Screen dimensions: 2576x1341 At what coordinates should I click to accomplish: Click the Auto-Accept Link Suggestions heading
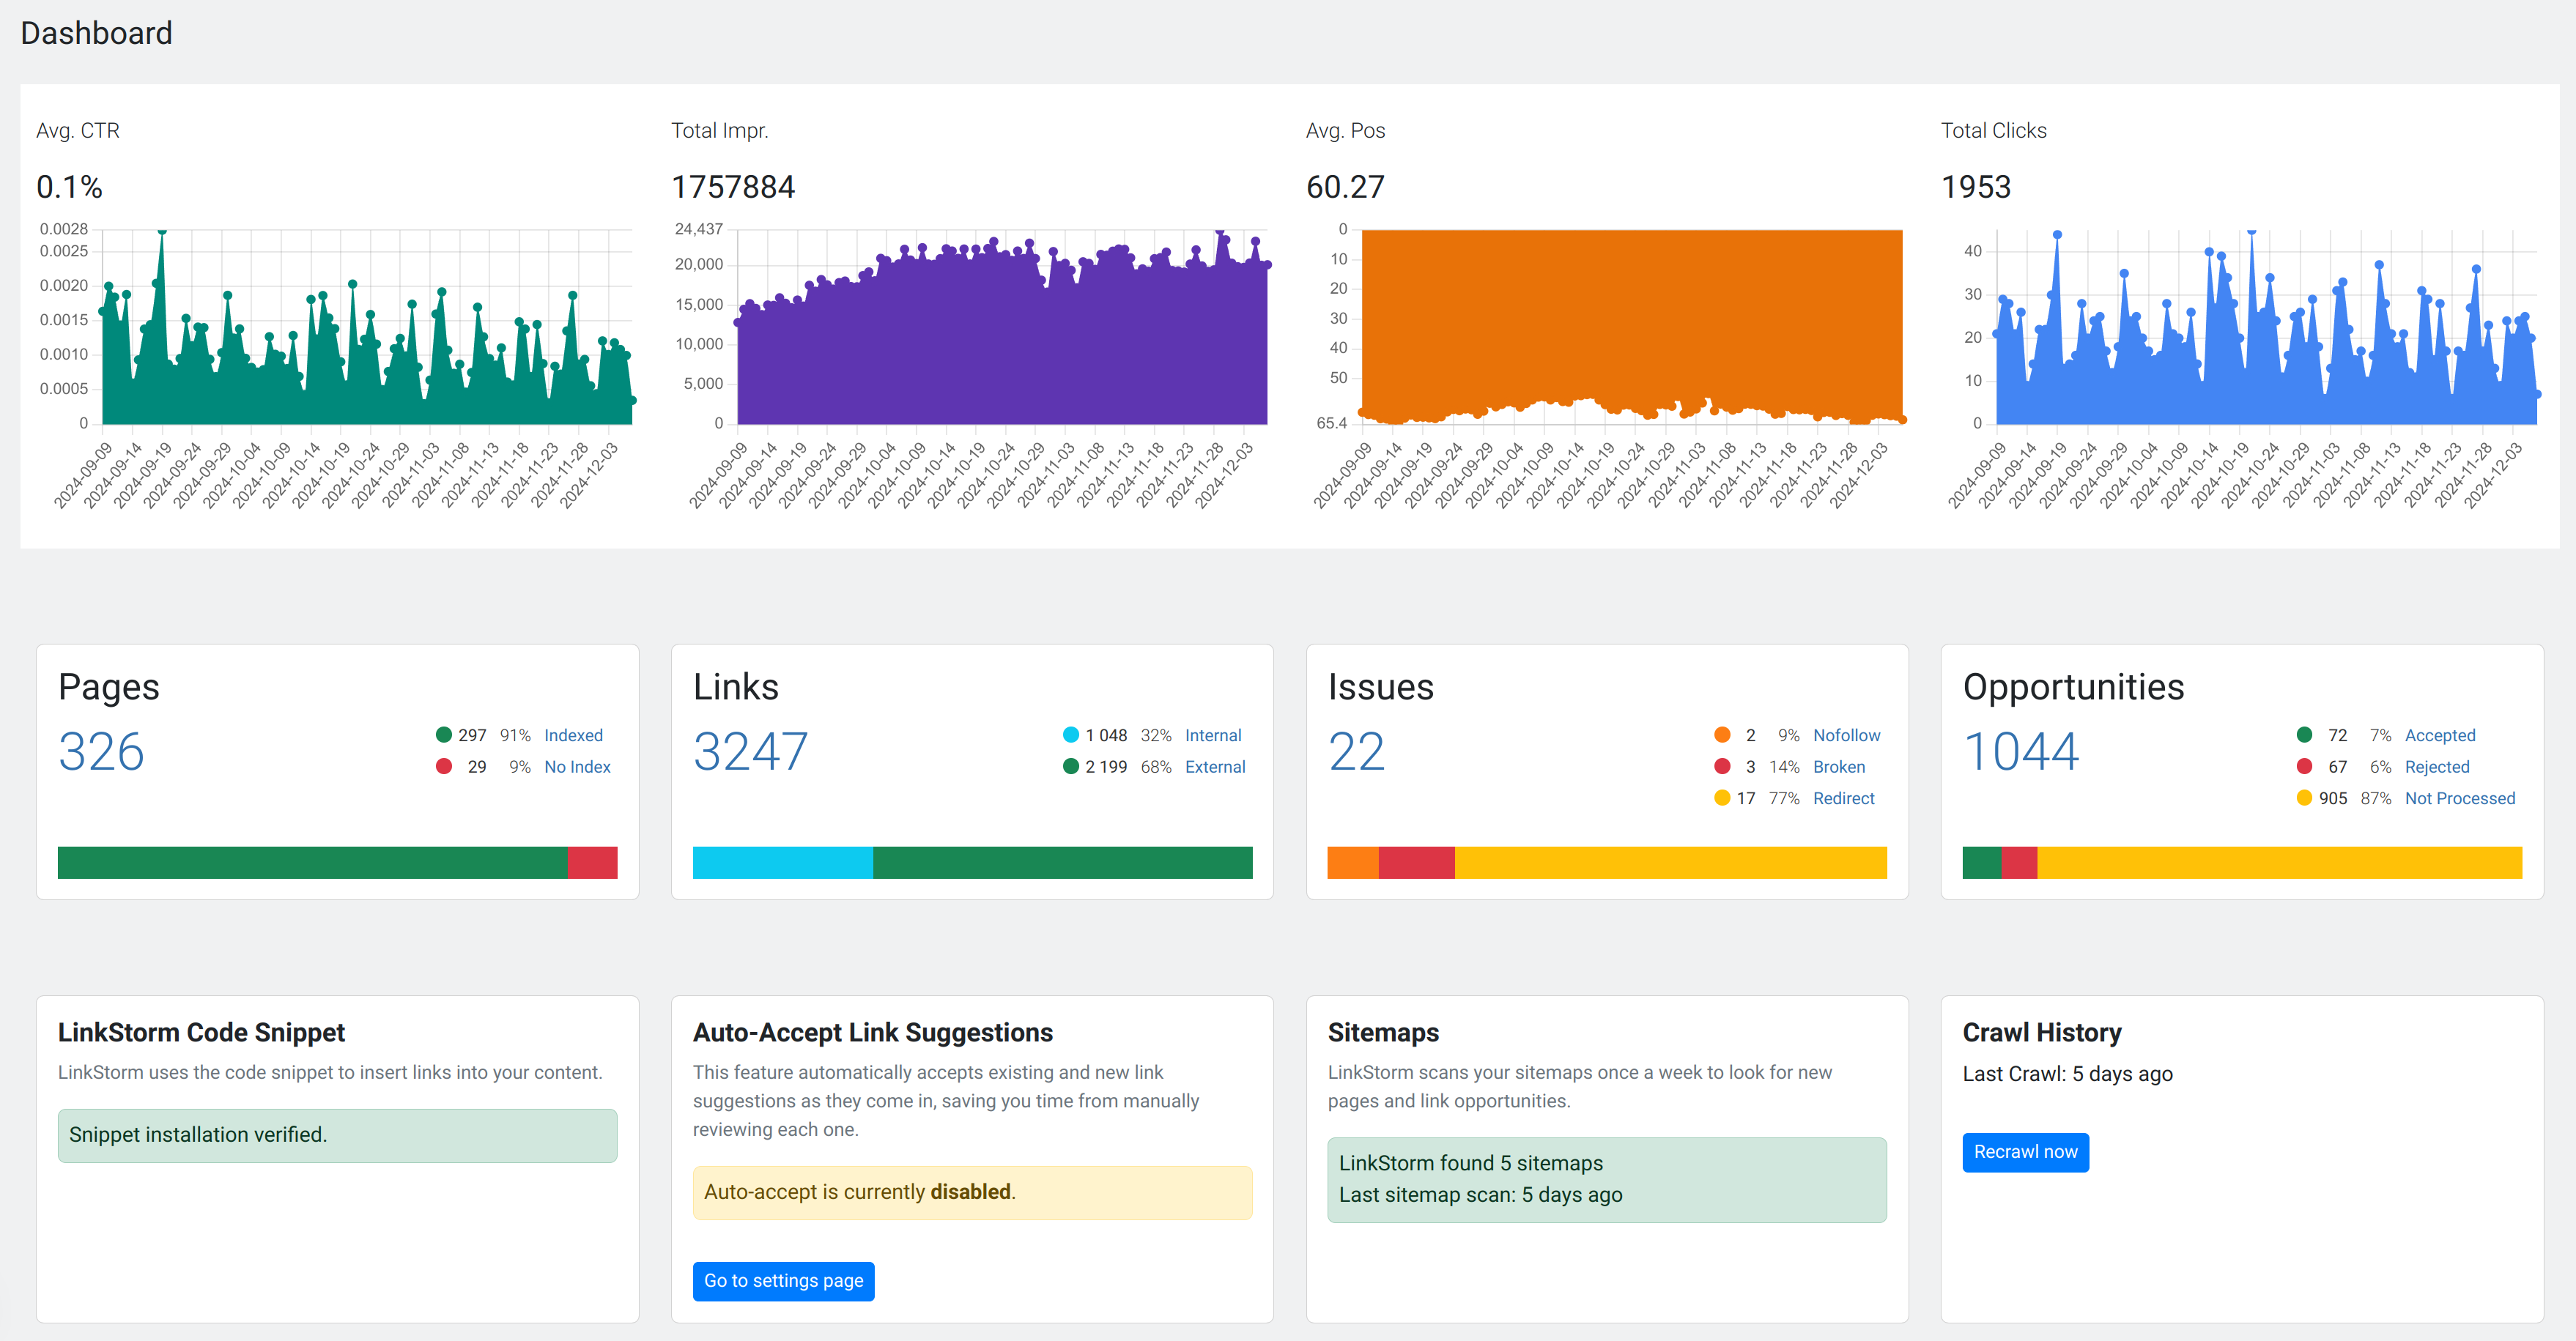(x=872, y=1032)
